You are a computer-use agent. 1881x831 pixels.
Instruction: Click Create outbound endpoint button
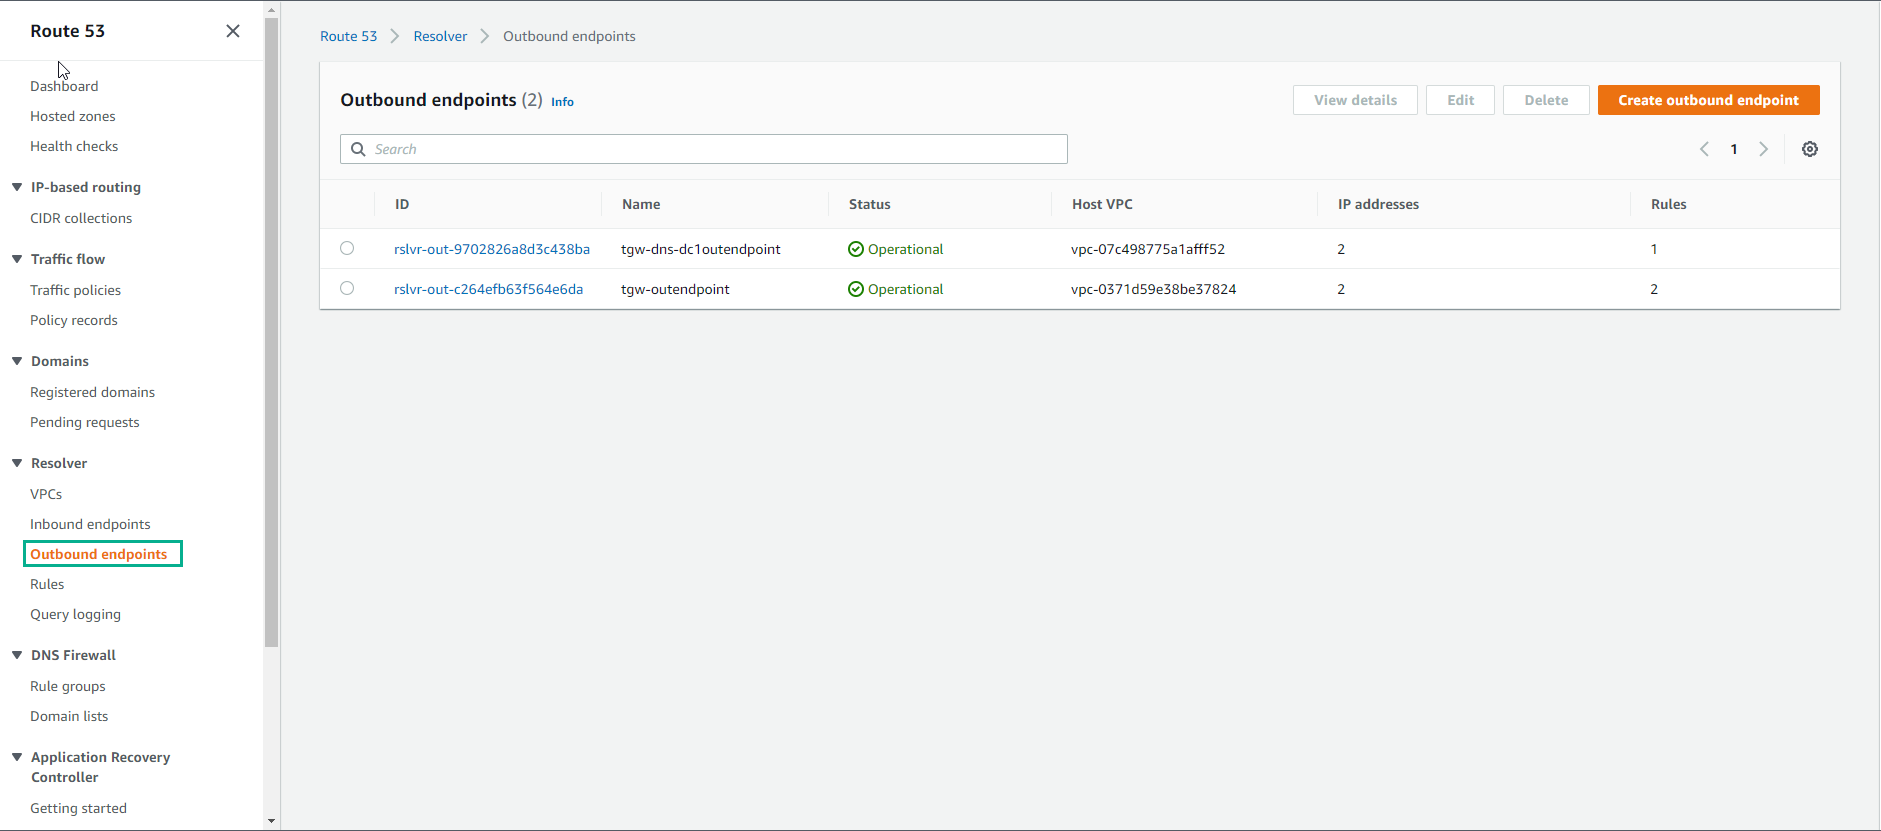(x=1708, y=100)
